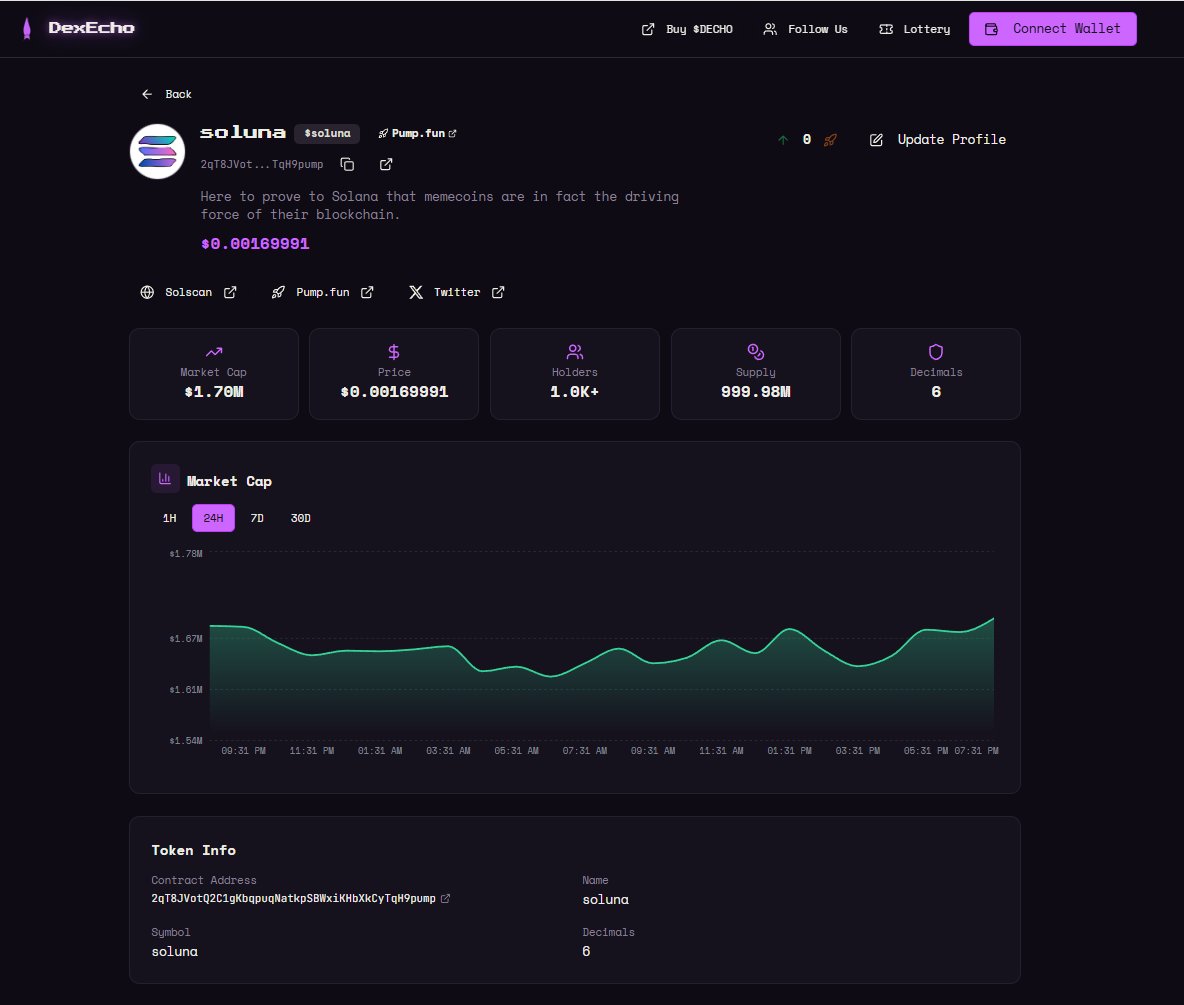Click the Market Cap $1.70M value
Screen dimensions: 1184x1005
214,392
